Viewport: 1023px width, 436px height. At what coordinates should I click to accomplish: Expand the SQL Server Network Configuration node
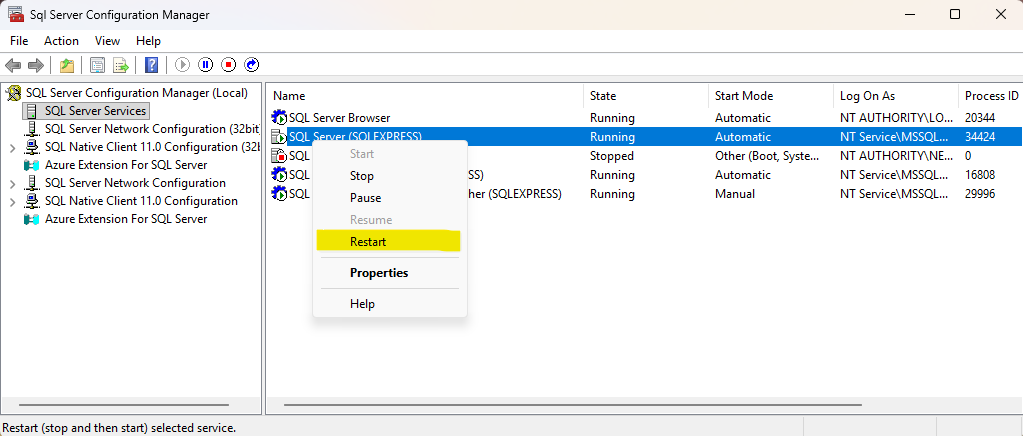tap(12, 183)
